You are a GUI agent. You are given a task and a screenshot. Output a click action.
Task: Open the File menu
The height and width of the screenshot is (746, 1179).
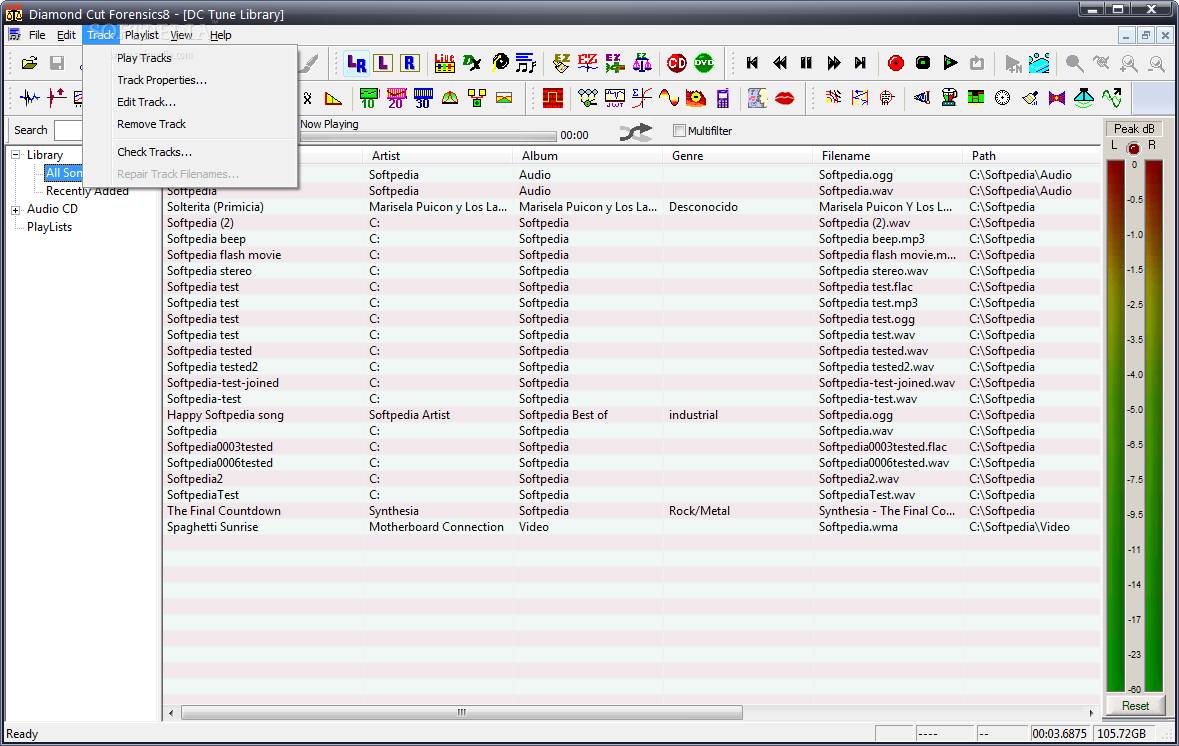click(37, 35)
